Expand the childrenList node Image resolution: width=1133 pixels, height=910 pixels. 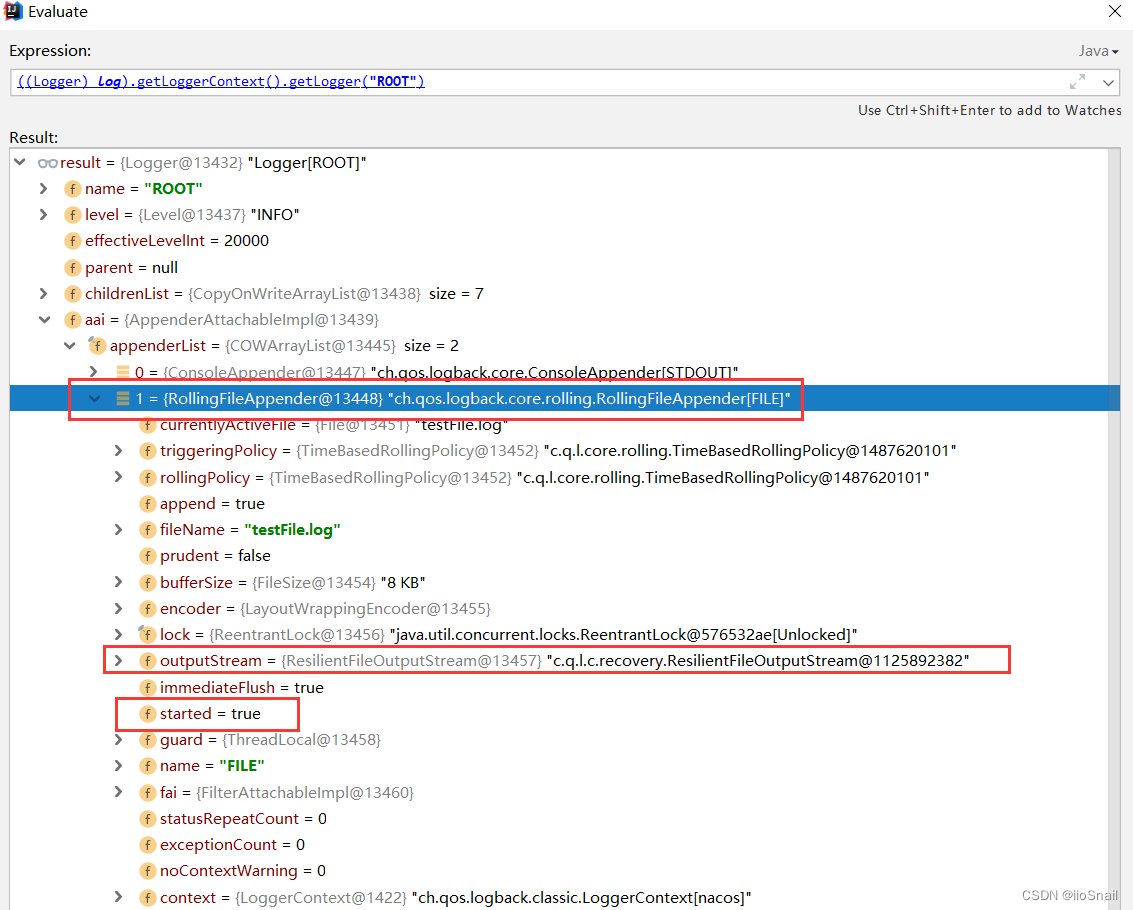43,293
